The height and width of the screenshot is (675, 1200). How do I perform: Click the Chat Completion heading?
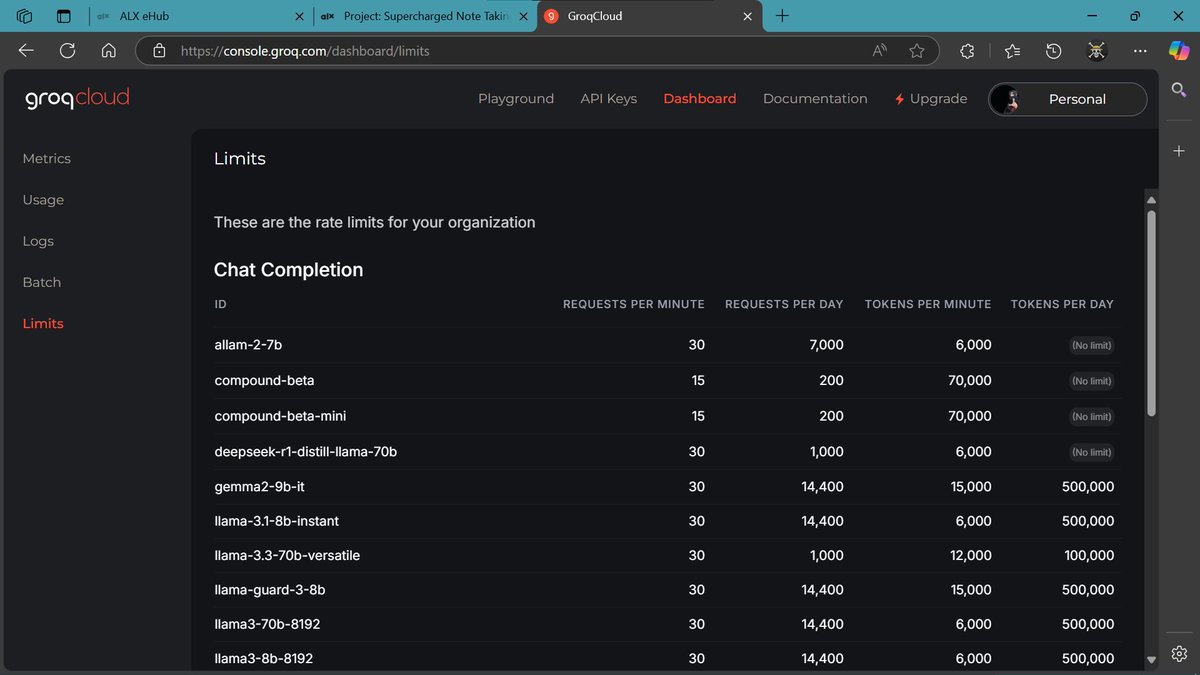click(288, 270)
